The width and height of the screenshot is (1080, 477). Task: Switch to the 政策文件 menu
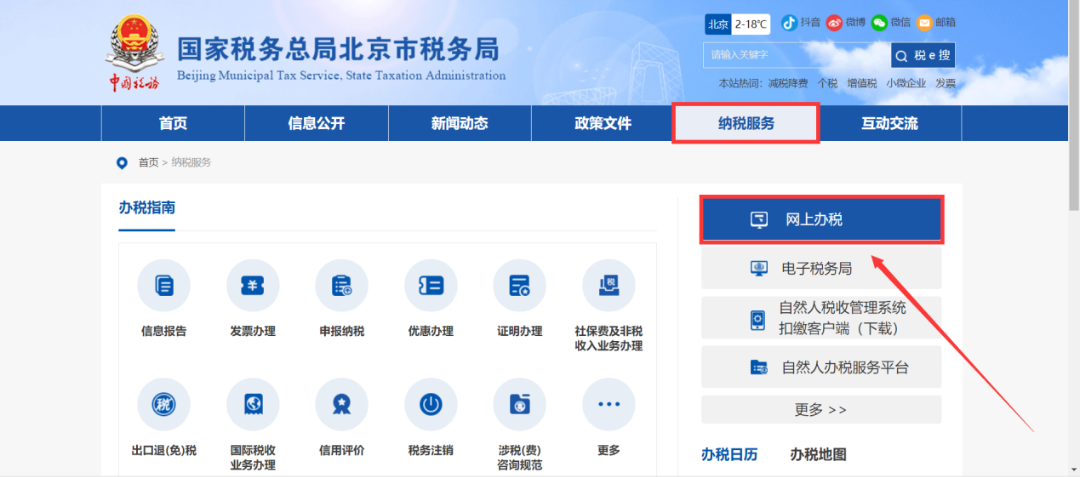point(603,124)
